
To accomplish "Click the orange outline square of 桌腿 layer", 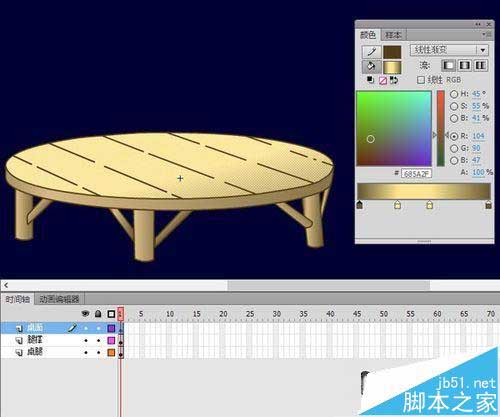I will 111,352.
